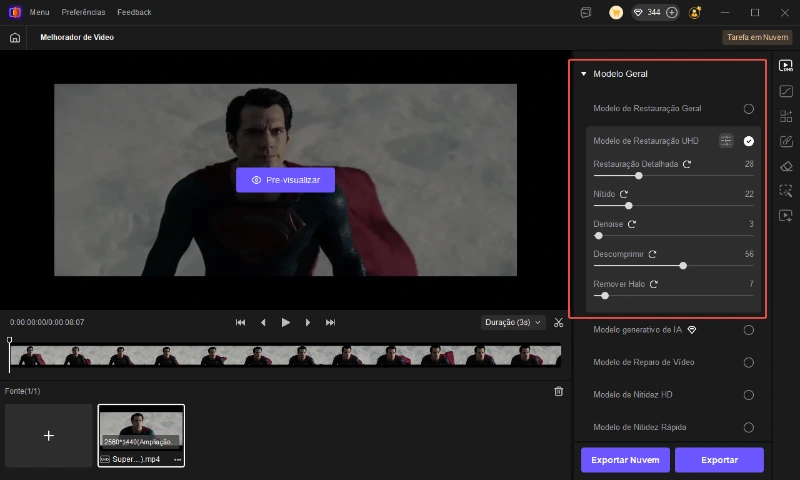The height and width of the screenshot is (480, 800).
Task: Enable Modelo de Reparo de Vídeo
Action: [x=748, y=362]
